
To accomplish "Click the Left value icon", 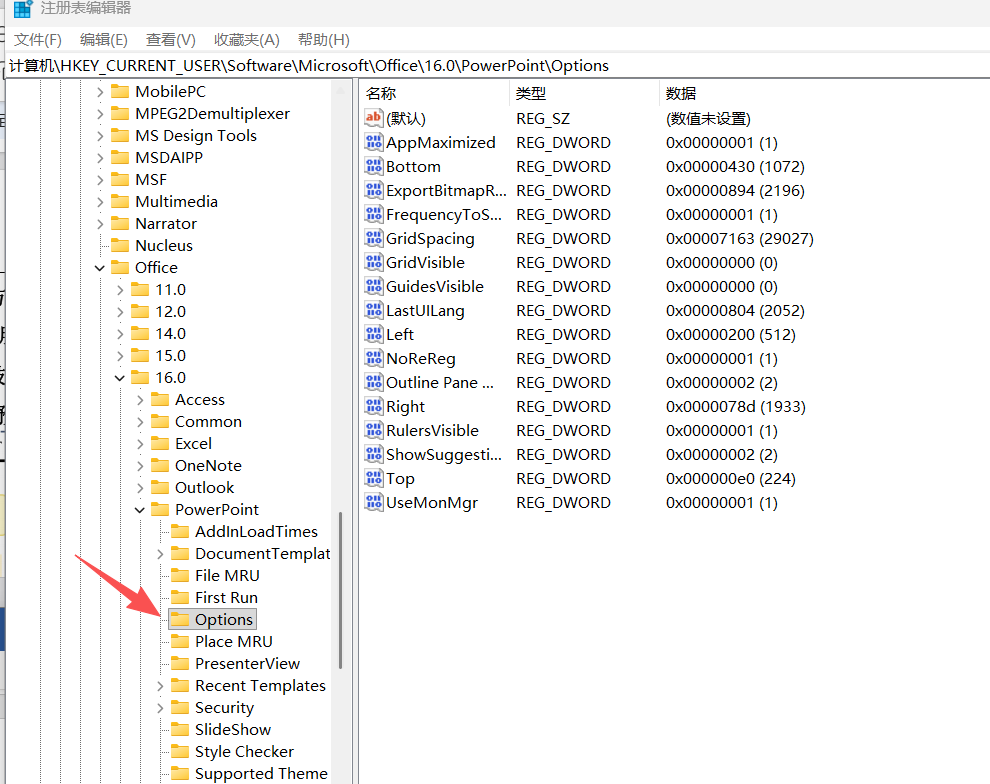I will tap(374, 335).
